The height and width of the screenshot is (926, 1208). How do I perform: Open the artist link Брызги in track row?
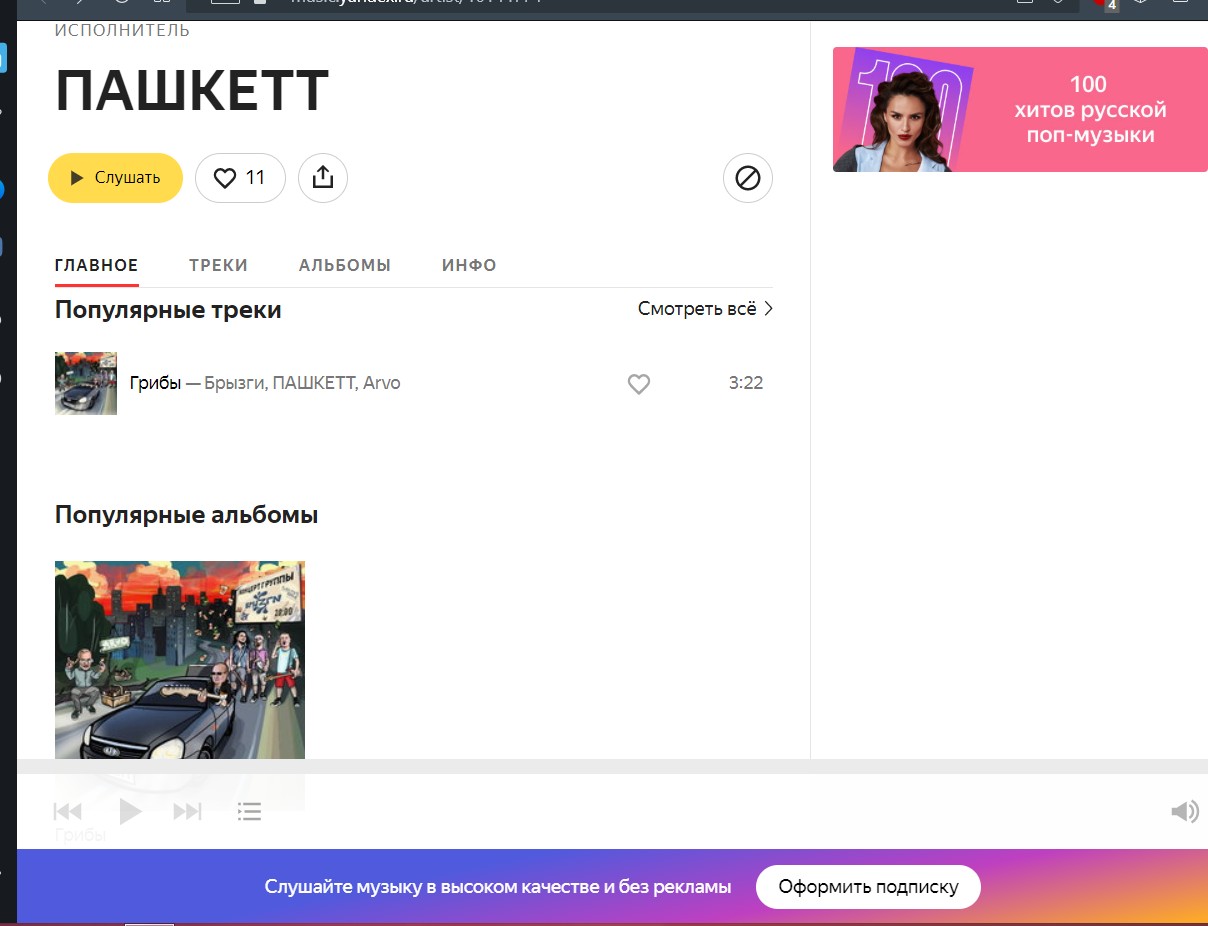pyautogui.click(x=235, y=383)
